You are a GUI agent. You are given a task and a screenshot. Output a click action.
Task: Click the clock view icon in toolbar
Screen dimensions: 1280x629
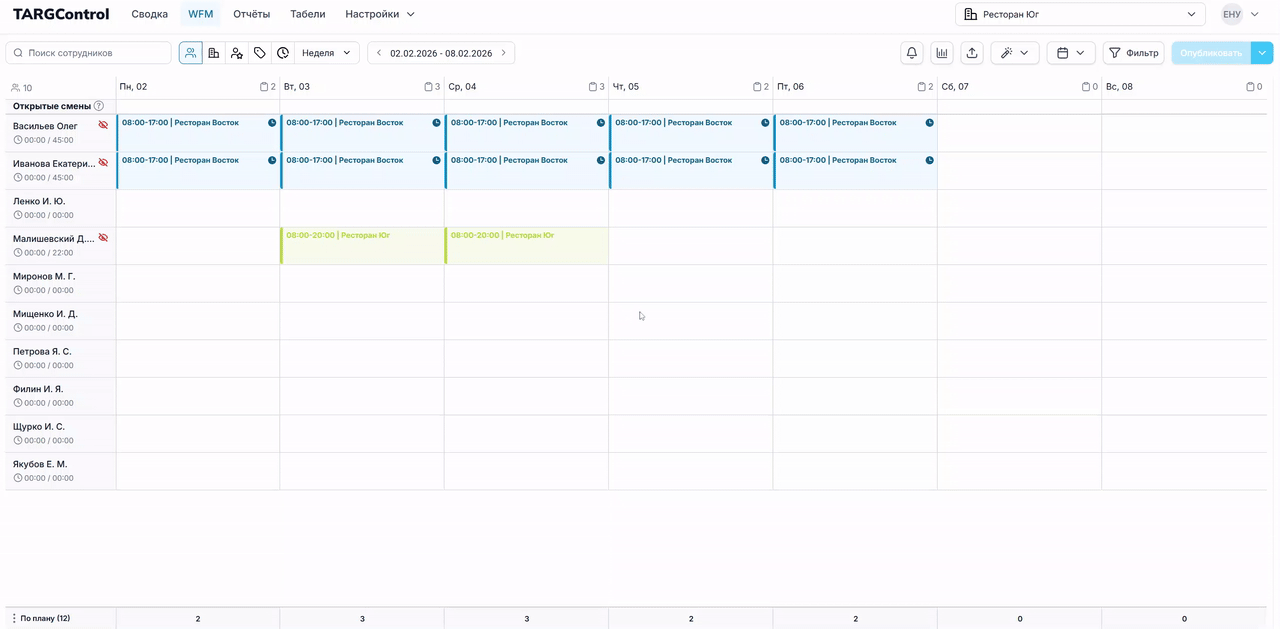[283, 53]
